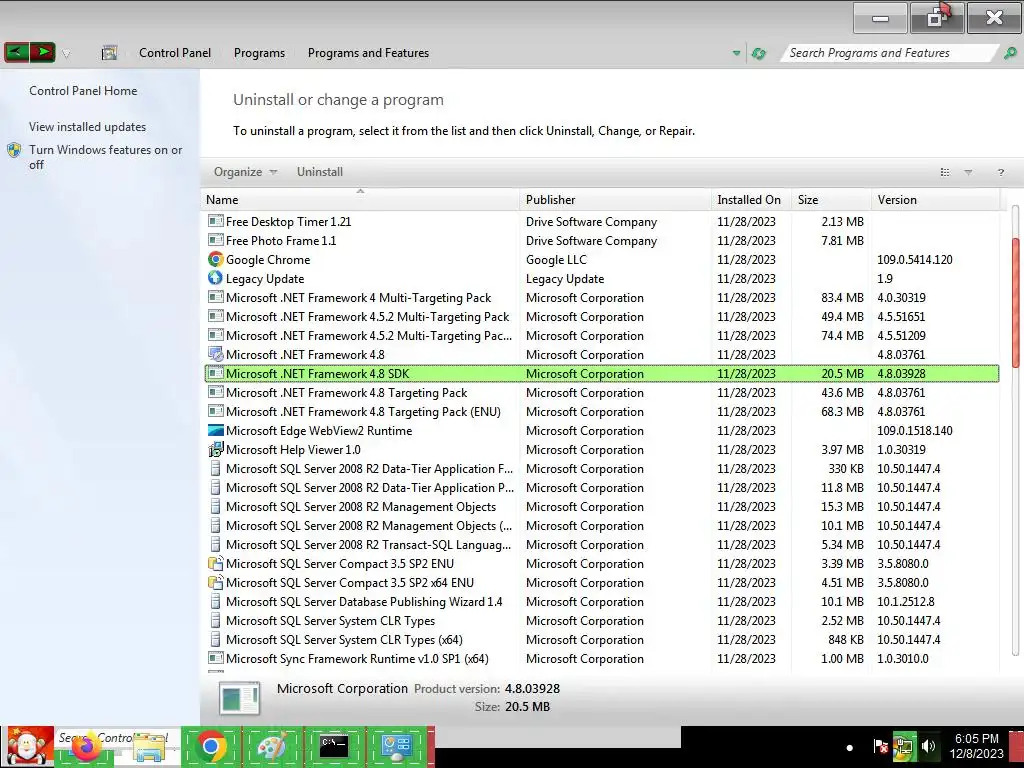Click the Legacy Update program icon

(x=216, y=278)
